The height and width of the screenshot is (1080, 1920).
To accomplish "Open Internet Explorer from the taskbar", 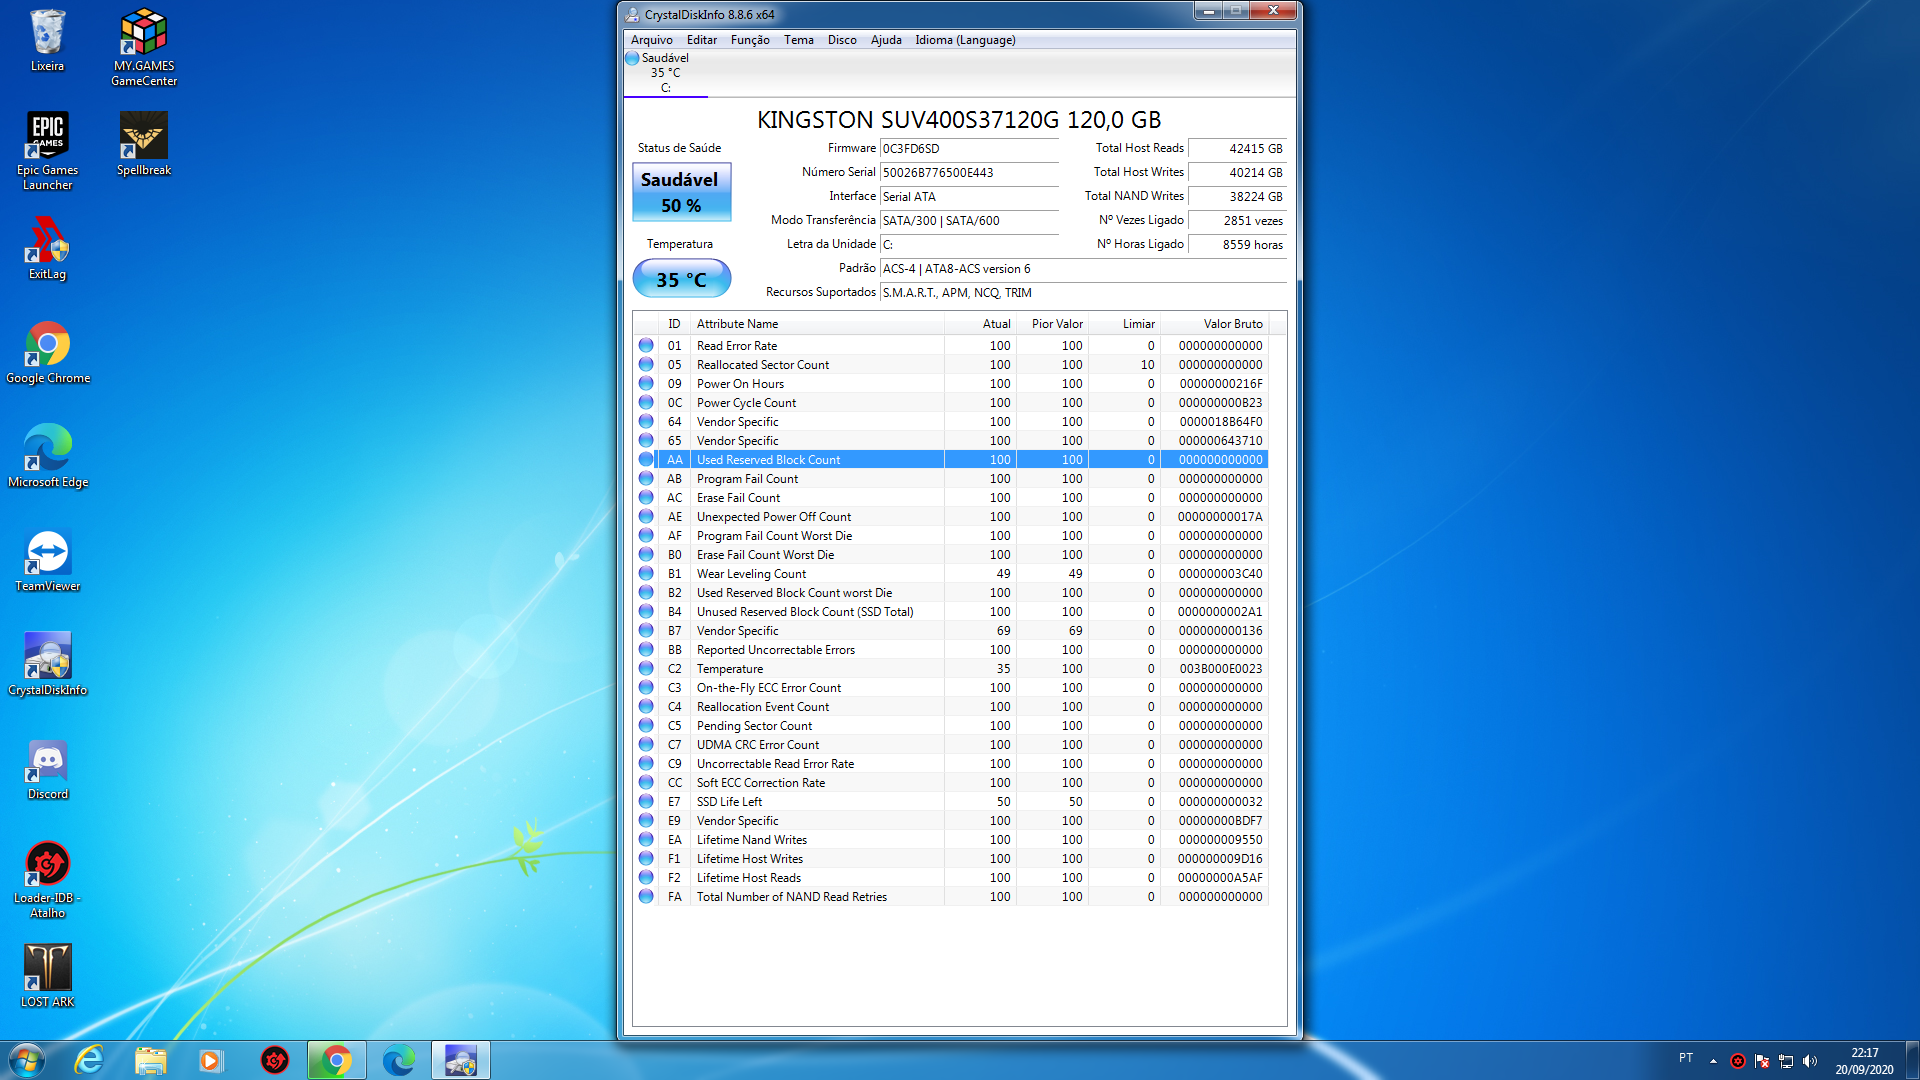I will coord(90,1060).
